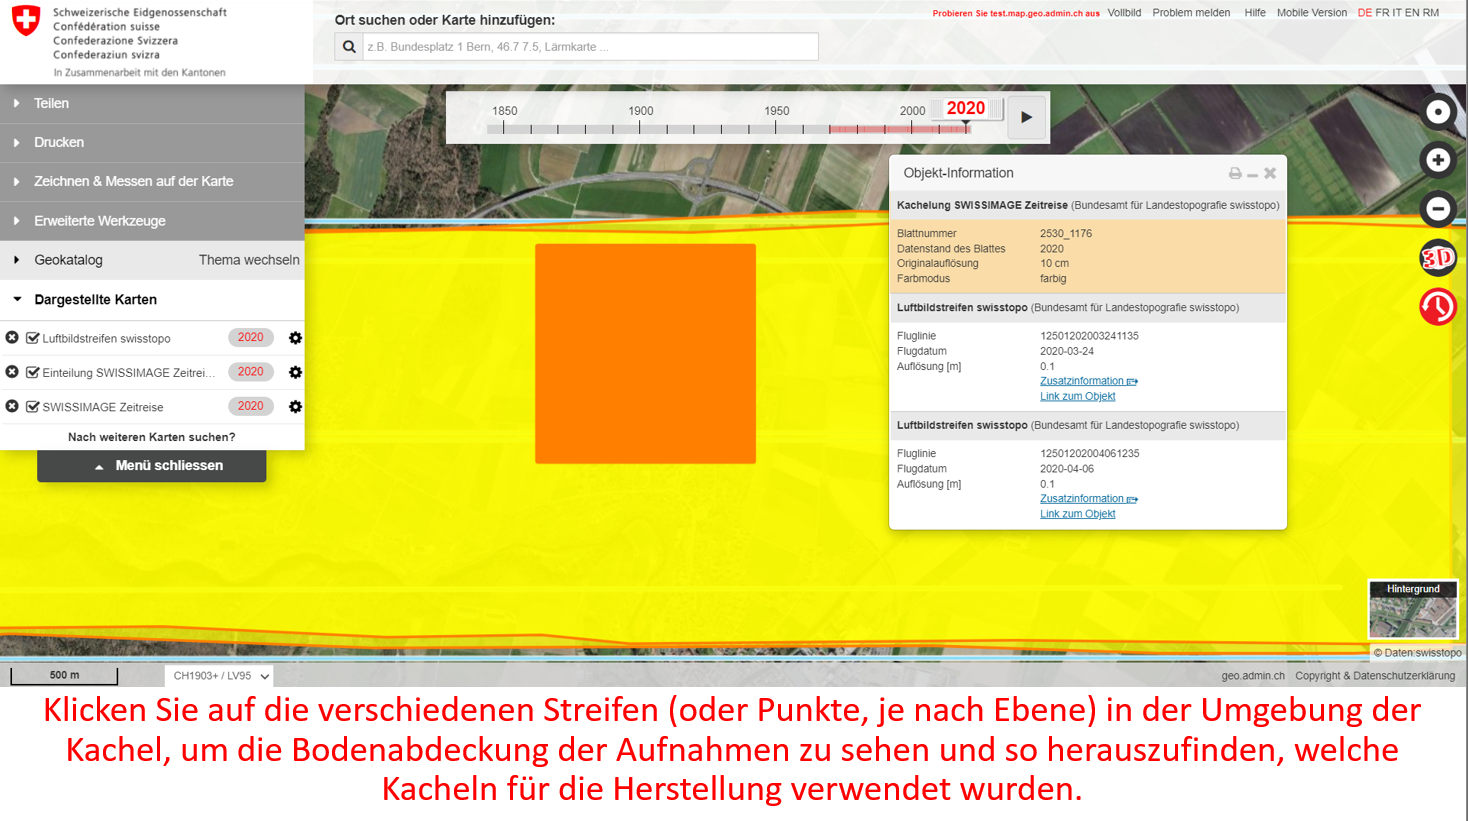Toggle Einteilung SWISSIMAGE Zeitreise layer visibility

(33, 372)
